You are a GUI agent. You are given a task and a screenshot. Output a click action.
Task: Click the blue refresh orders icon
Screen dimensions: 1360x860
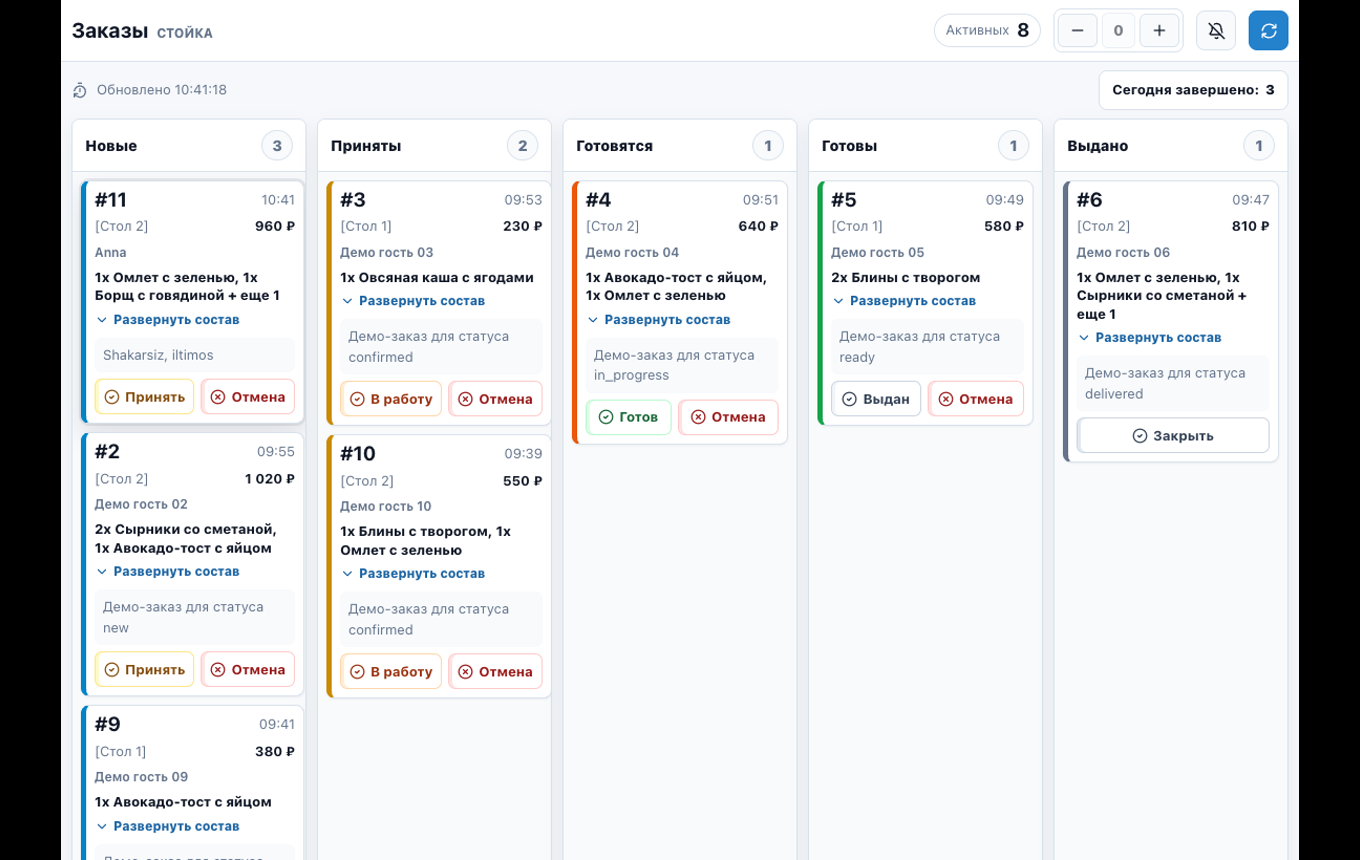1268,31
